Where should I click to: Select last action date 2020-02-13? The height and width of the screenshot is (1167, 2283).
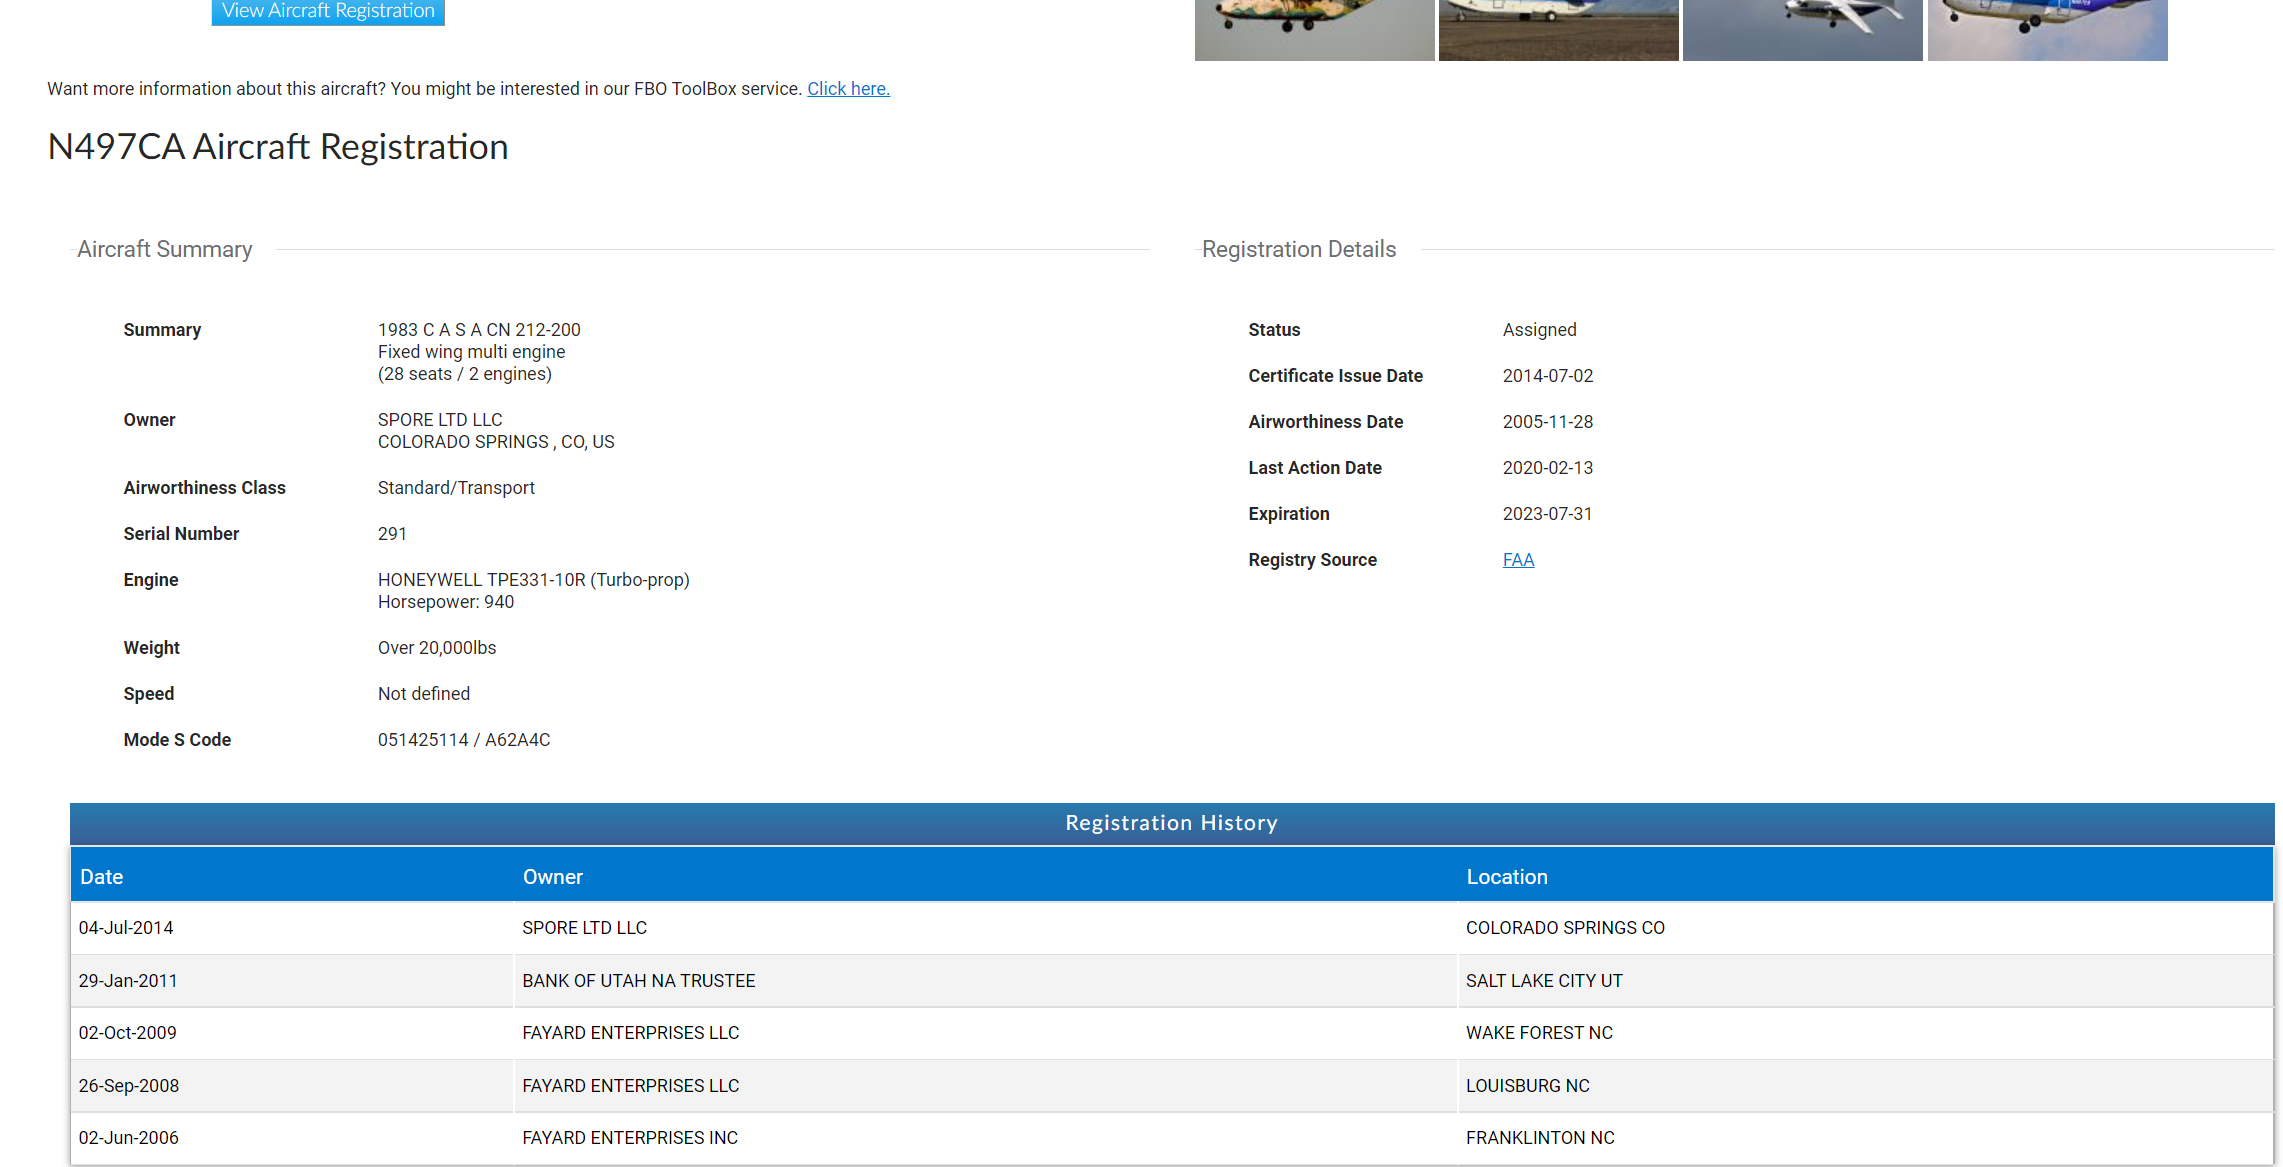click(1548, 468)
